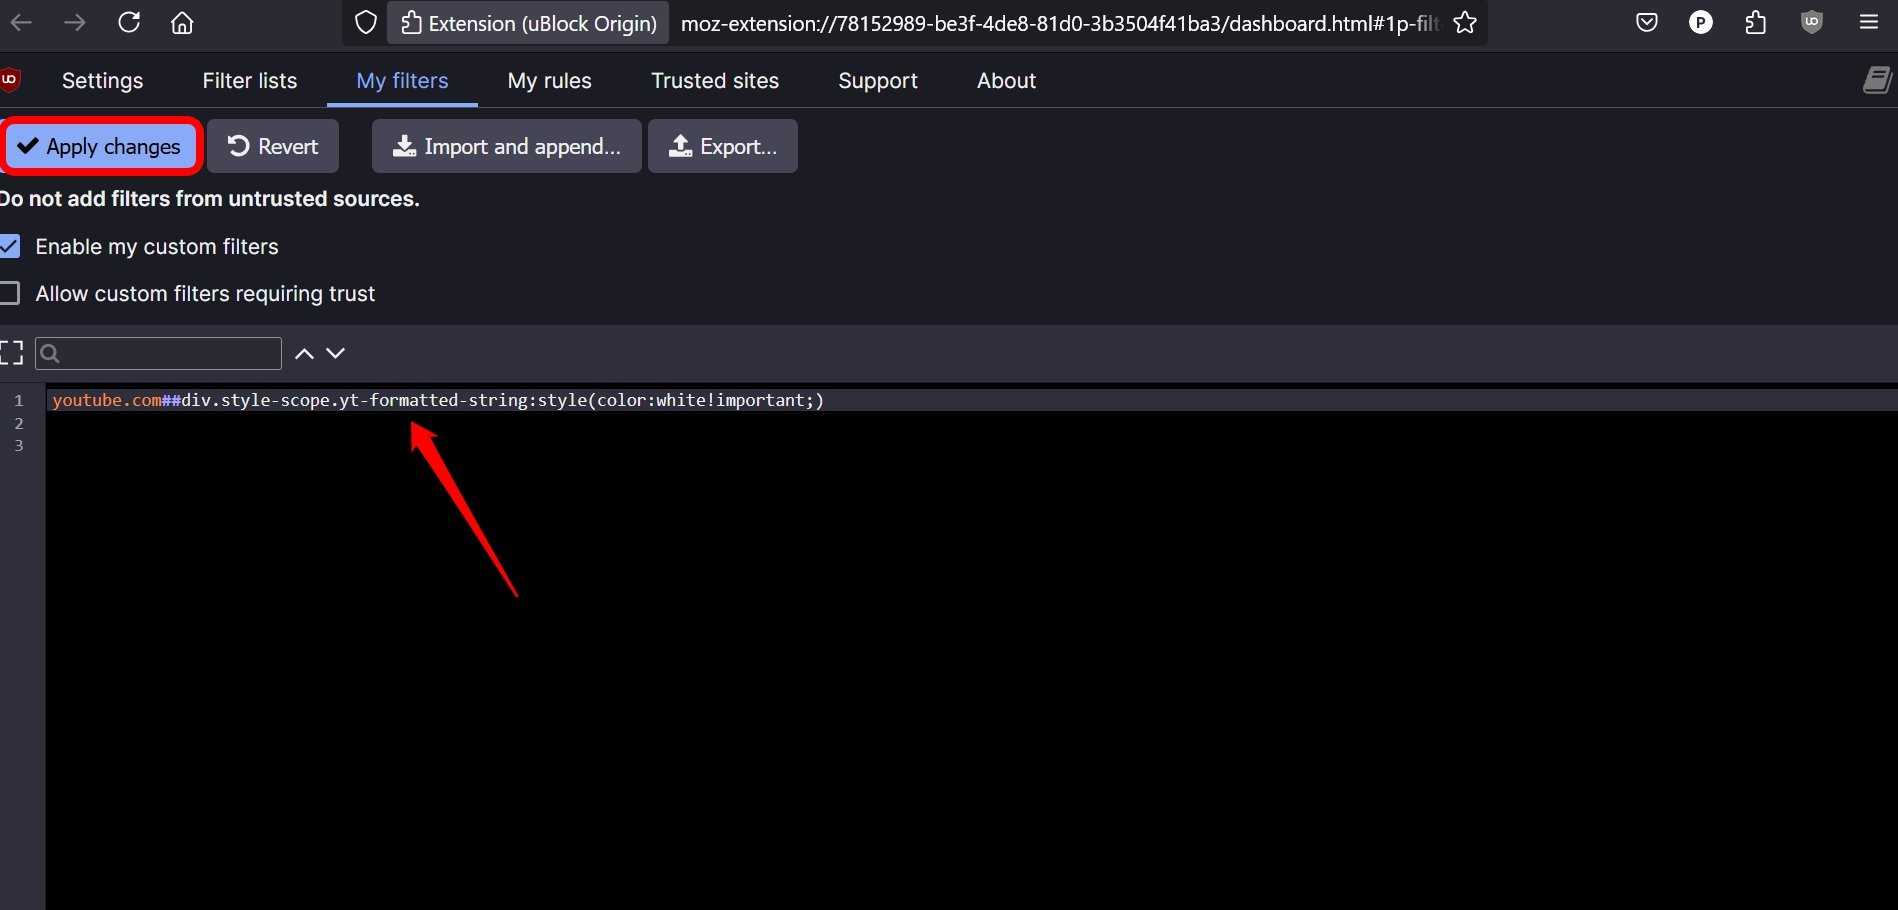Open the My rules tab

tap(549, 81)
